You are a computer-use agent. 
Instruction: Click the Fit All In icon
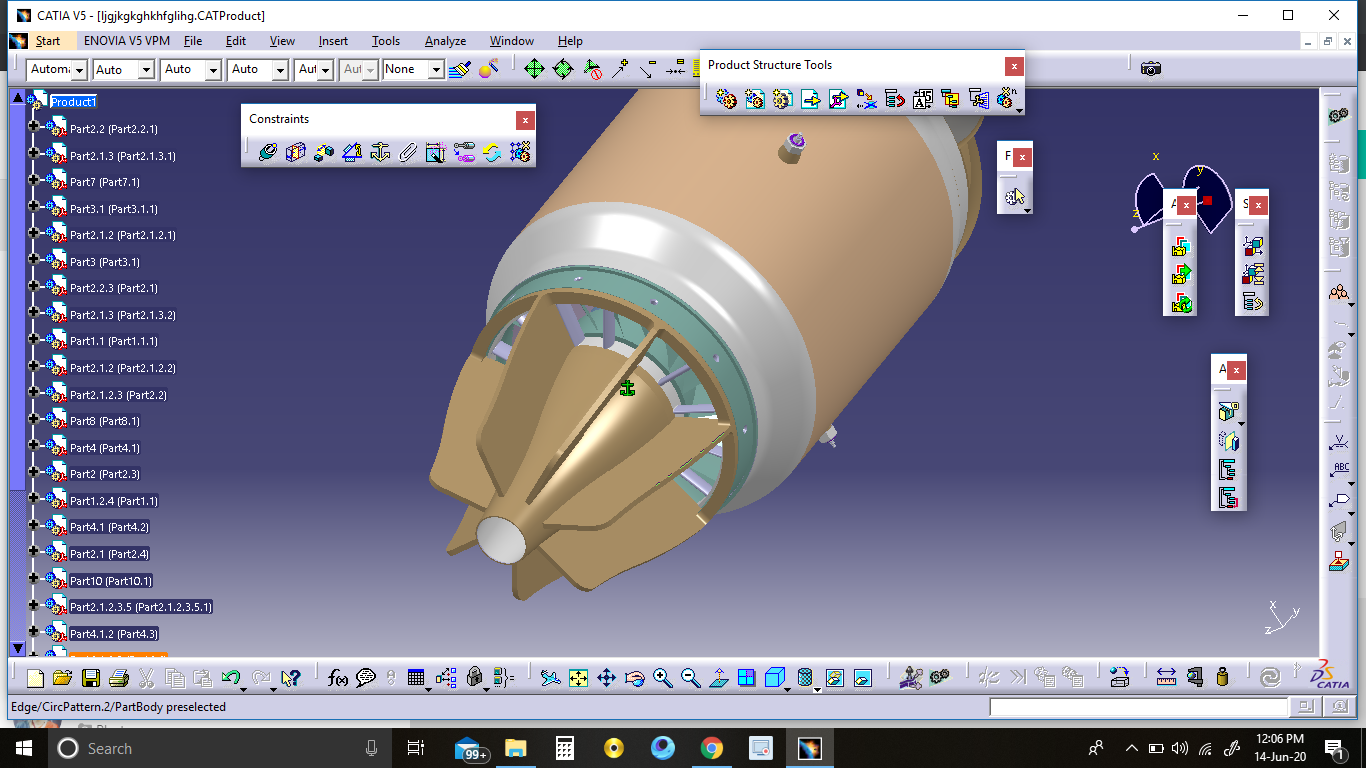point(578,678)
